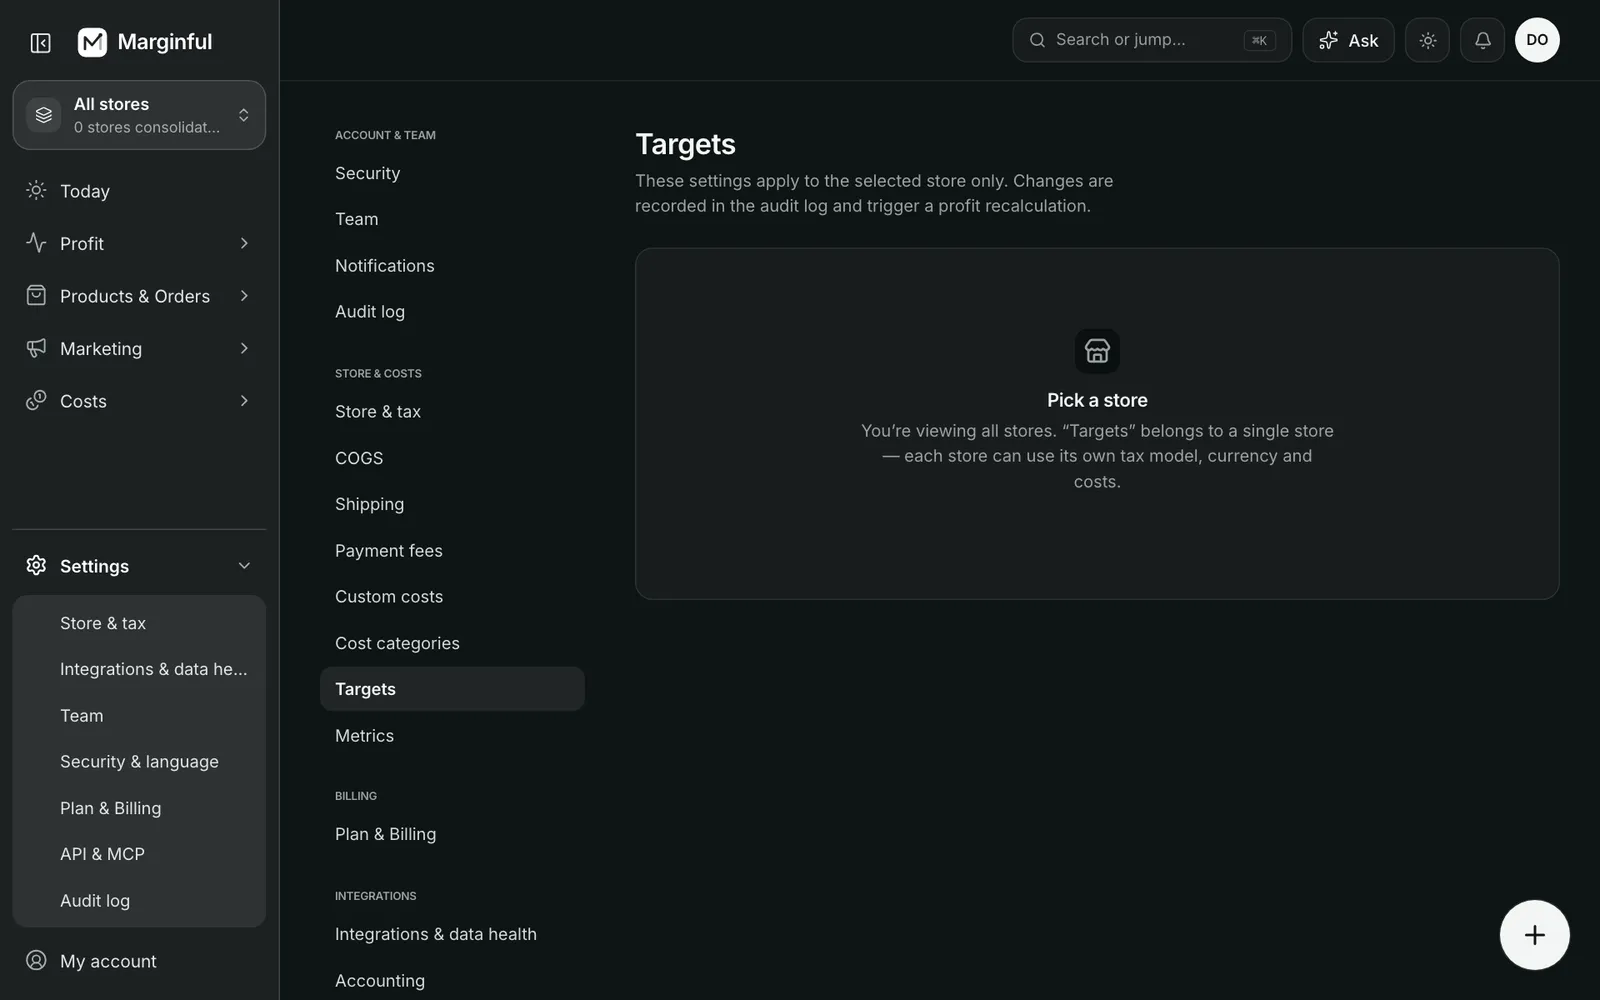Click the Profit pulse icon
The image size is (1600, 1000).
point(36,243)
